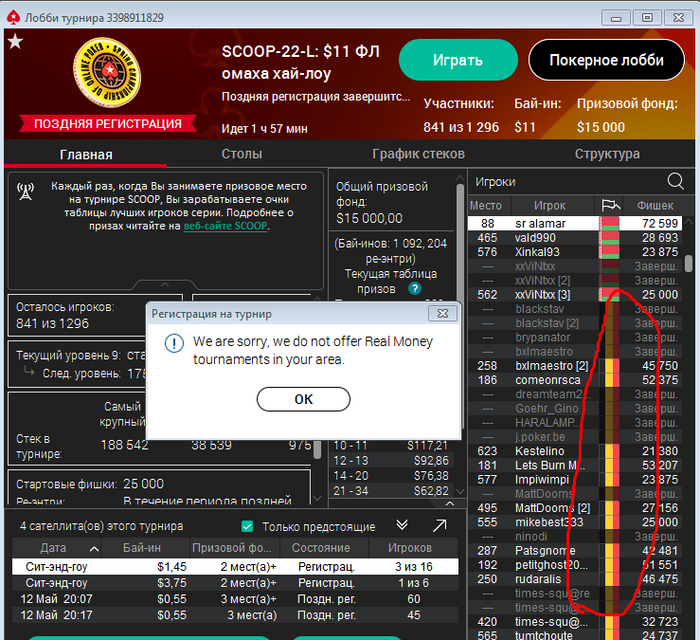
Task: Select player row 'Patsgnome'
Action: pyautogui.click(x=575, y=551)
